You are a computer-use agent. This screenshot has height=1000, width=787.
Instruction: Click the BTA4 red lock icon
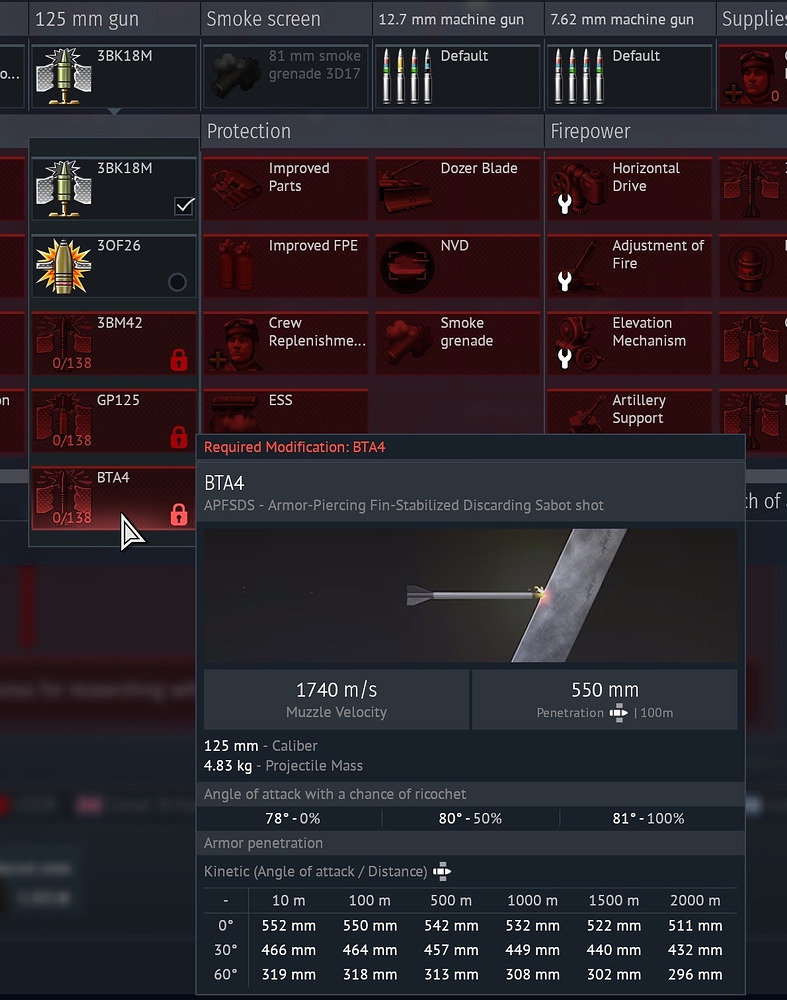click(179, 515)
